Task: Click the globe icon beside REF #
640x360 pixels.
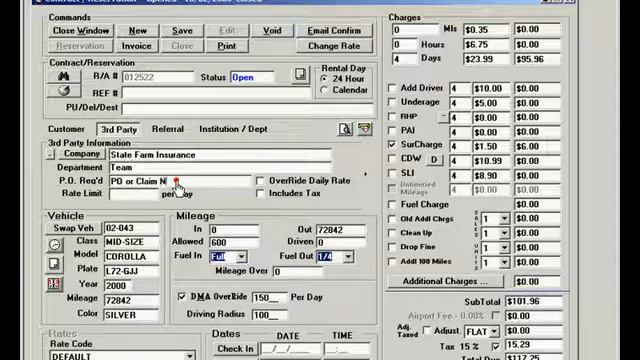Action: click(64, 91)
